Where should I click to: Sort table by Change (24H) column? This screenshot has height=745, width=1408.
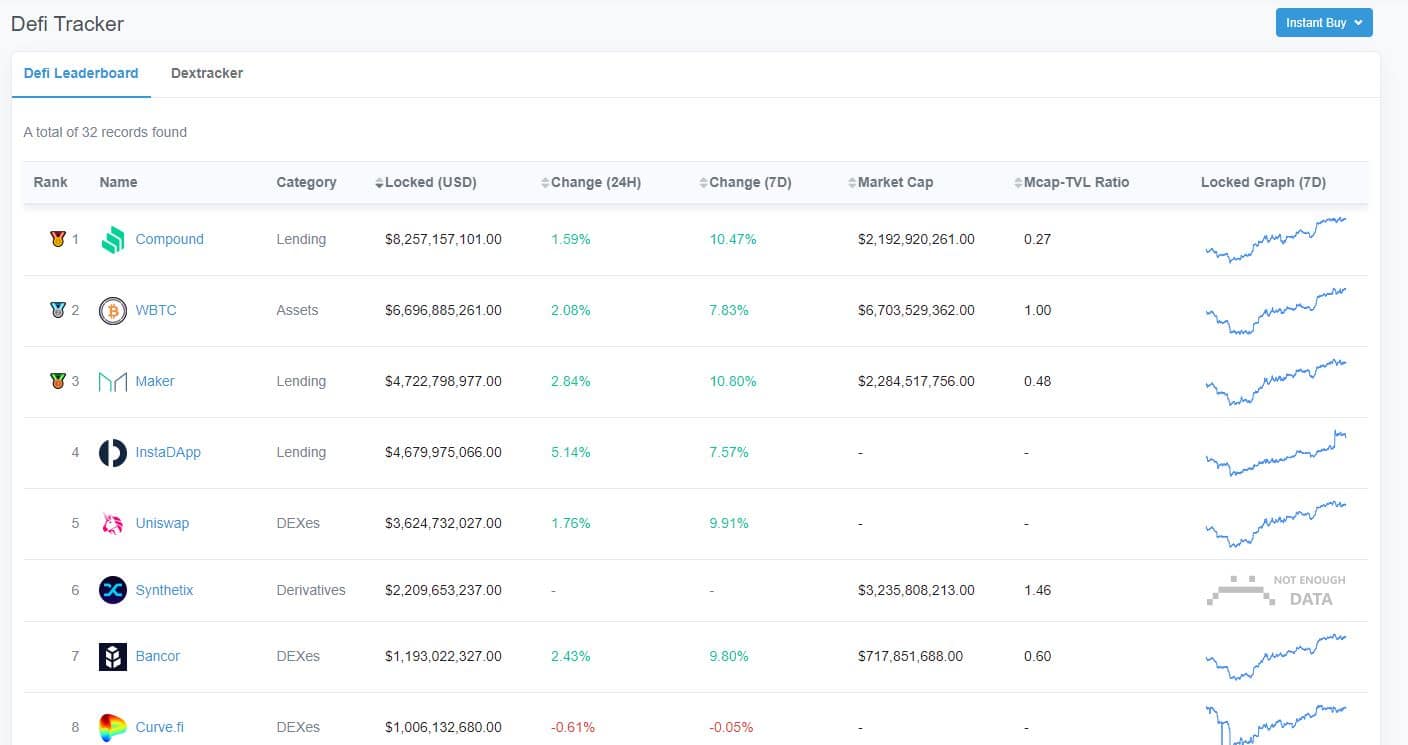pyautogui.click(x=590, y=182)
